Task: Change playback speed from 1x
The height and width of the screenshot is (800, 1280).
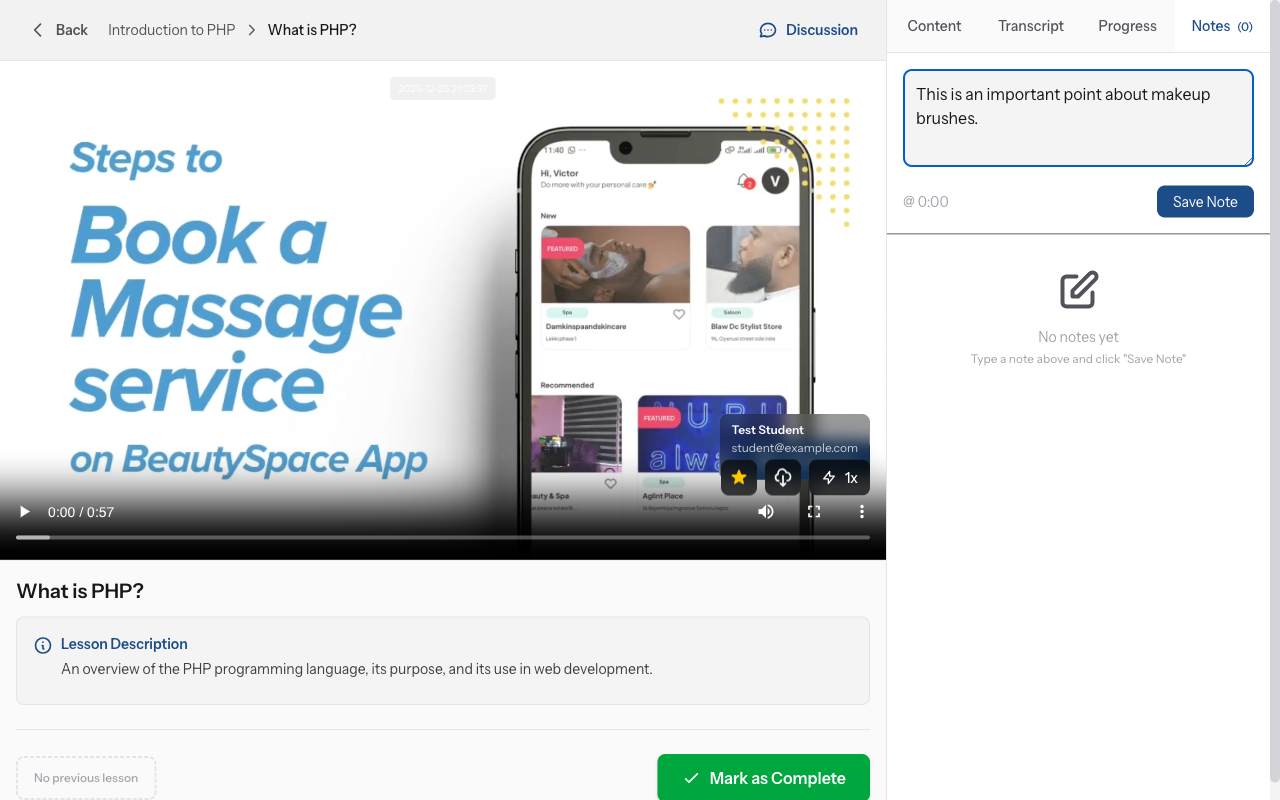Action: click(x=840, y=478)
